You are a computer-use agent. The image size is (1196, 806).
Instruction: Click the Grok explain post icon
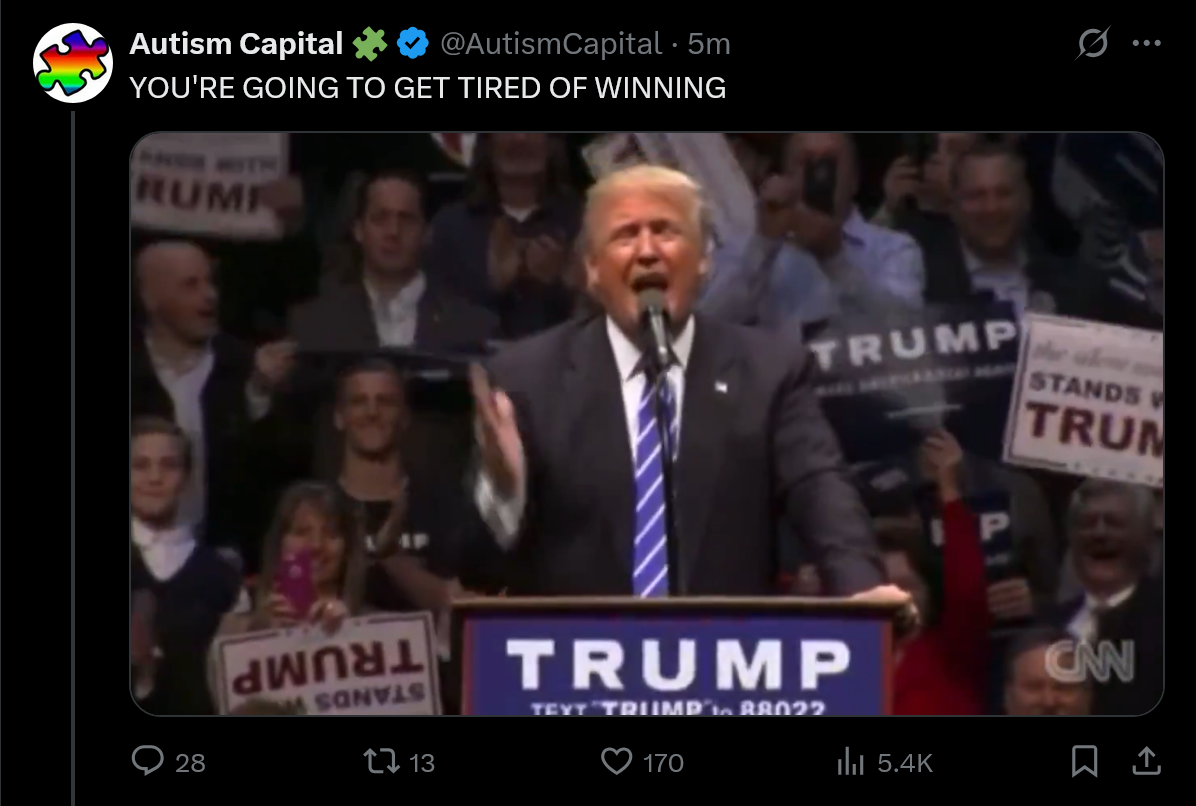pos(1092,43)
